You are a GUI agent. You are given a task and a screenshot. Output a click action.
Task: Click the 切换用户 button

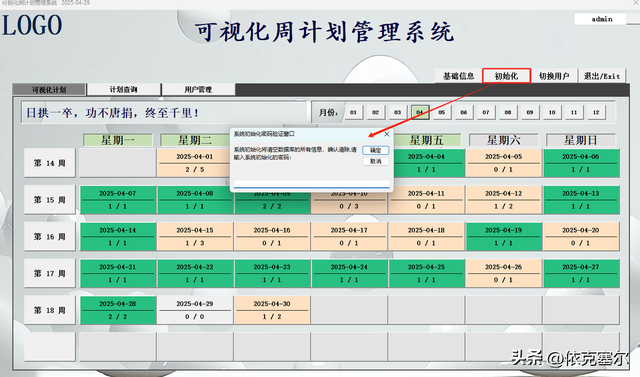tap(554, 76)
